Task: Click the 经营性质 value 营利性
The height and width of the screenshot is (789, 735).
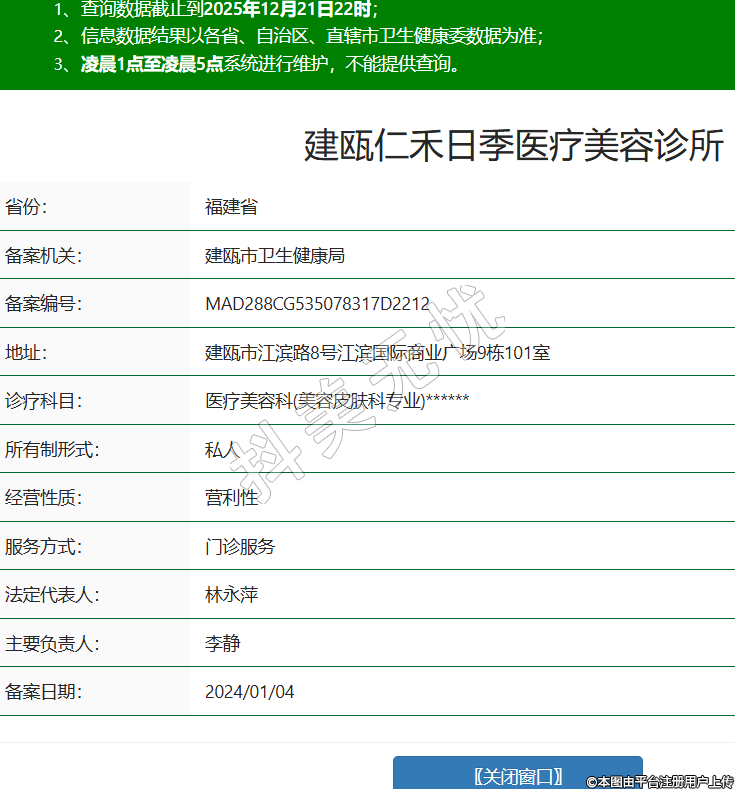Action: tap(231, 498)
